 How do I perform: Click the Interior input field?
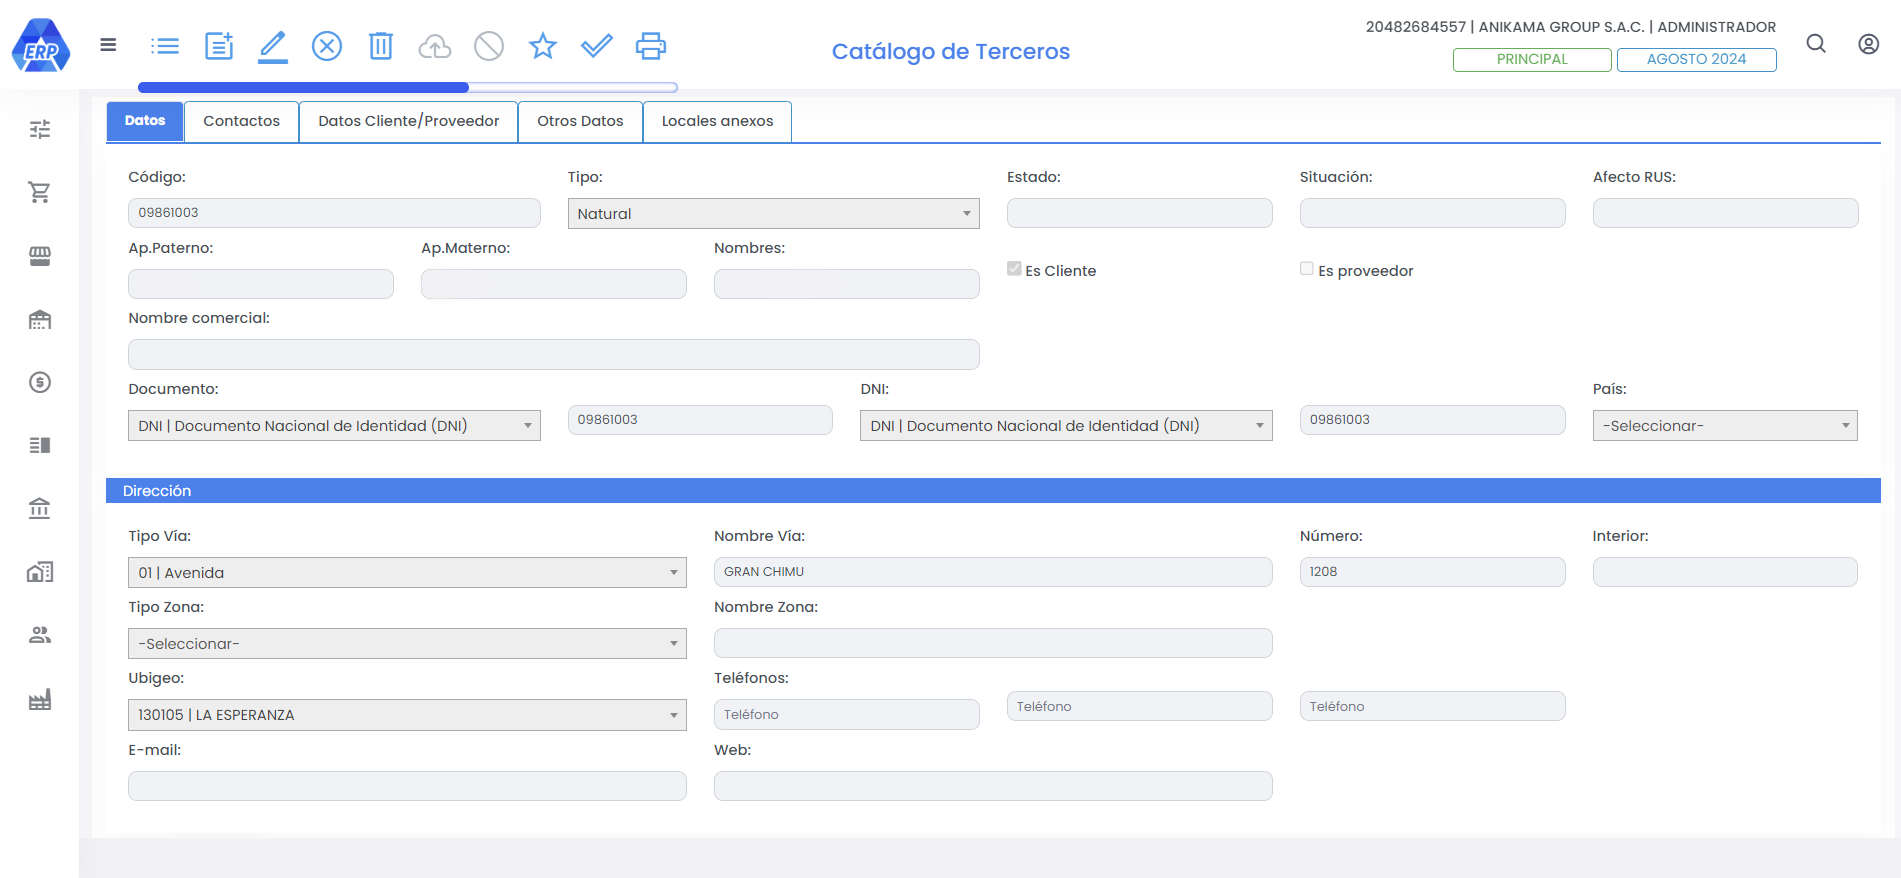[x=1725, y=571]
